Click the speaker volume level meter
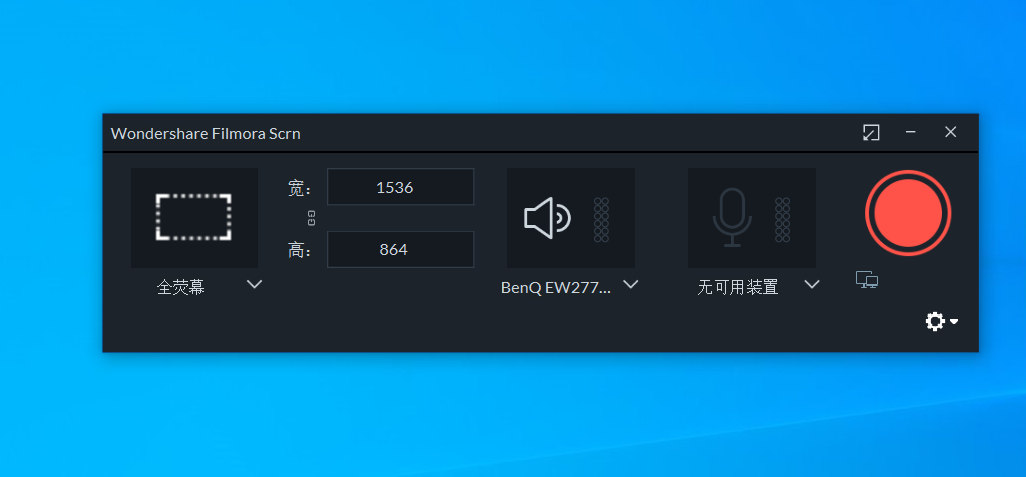This screenshot has height=477, width=1026. tap(601, 219)
